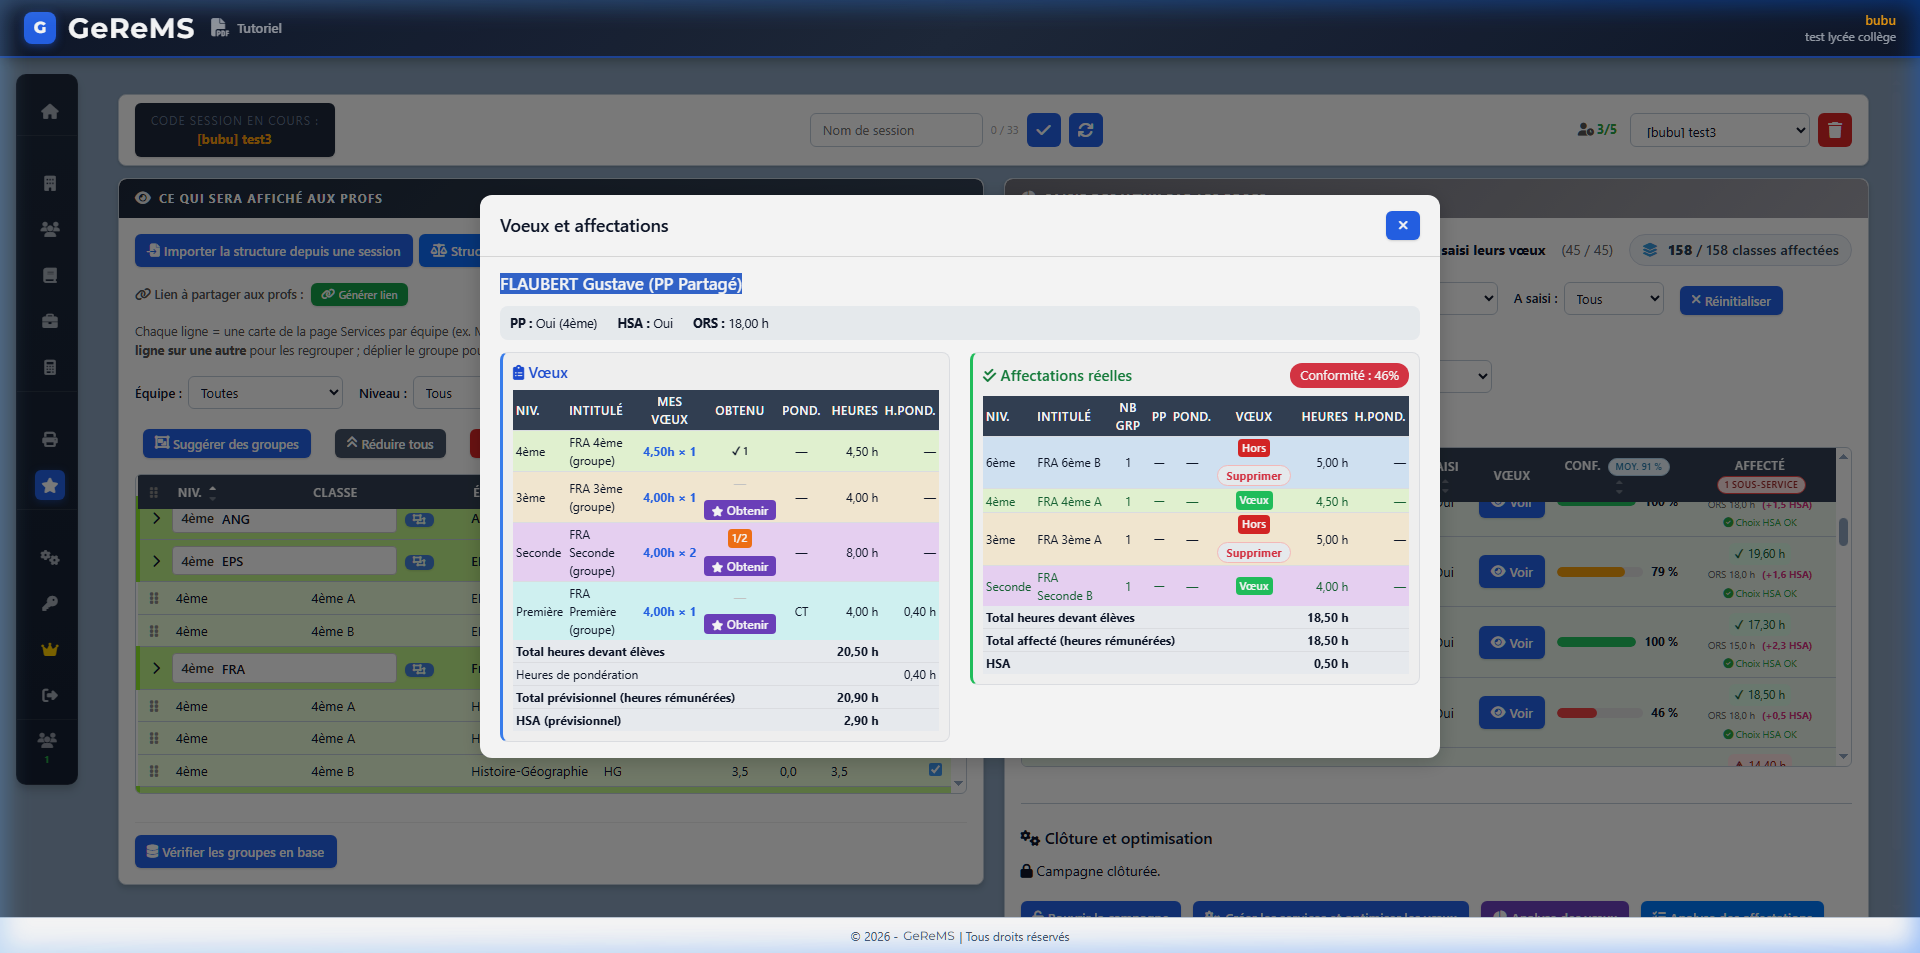Click the group icon on the 4ème FRA row
1920x953 pixels.
420,670
